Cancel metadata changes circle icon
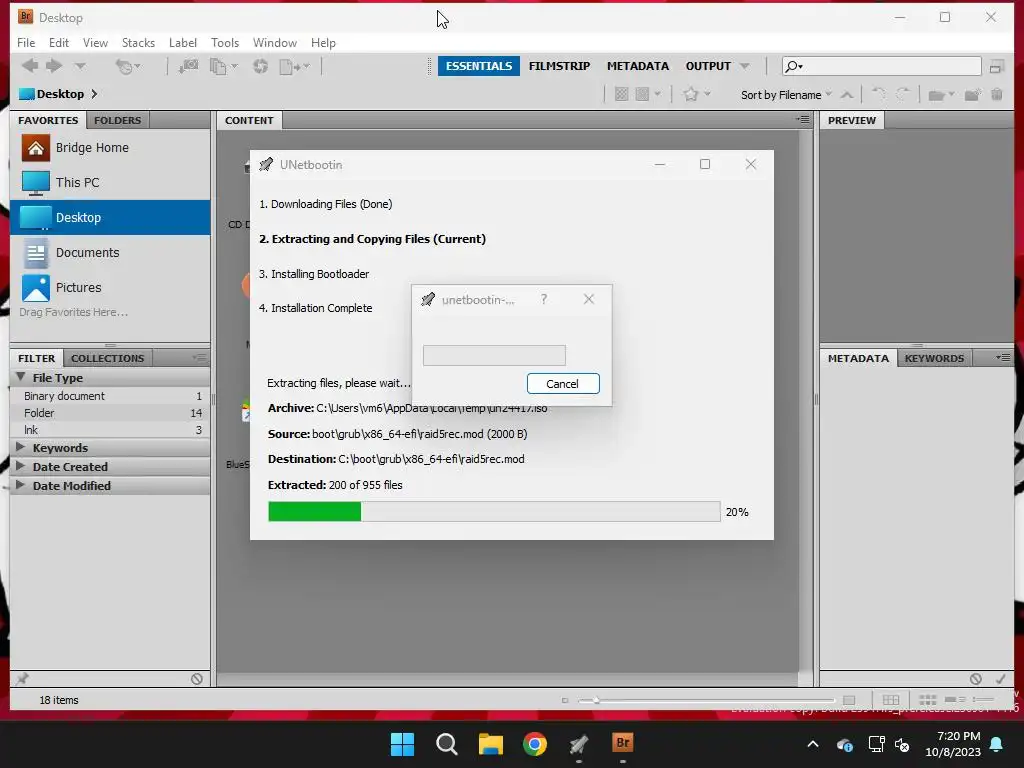 (x=976, y=679)
